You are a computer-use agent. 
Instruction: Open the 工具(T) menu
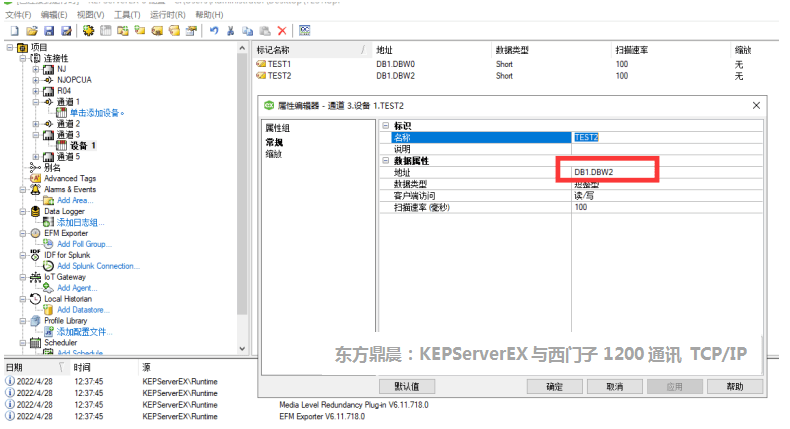[127, 15]
